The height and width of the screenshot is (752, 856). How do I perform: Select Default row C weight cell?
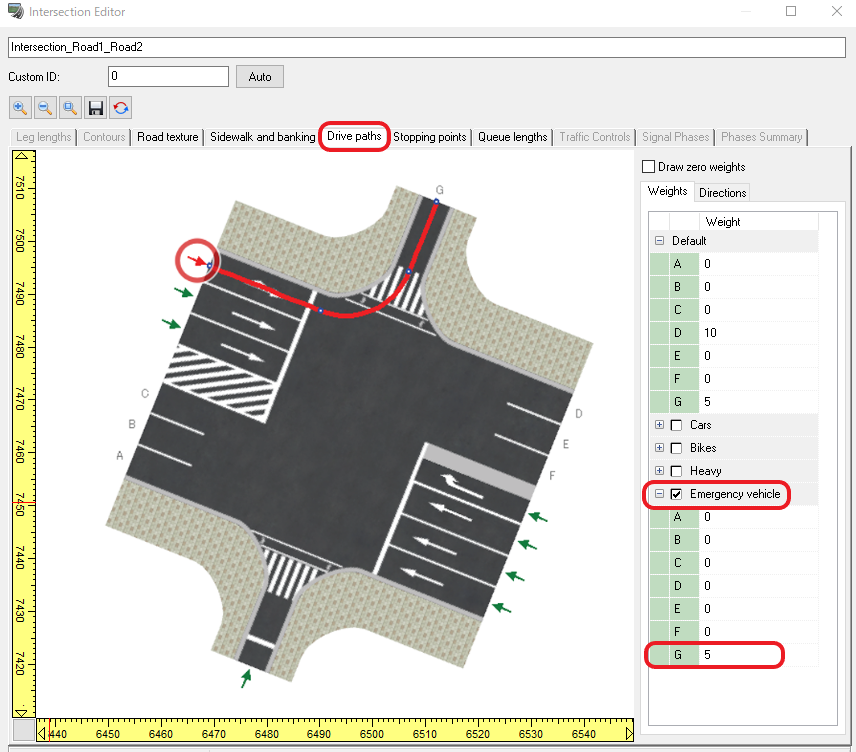[x=758, y=310]
